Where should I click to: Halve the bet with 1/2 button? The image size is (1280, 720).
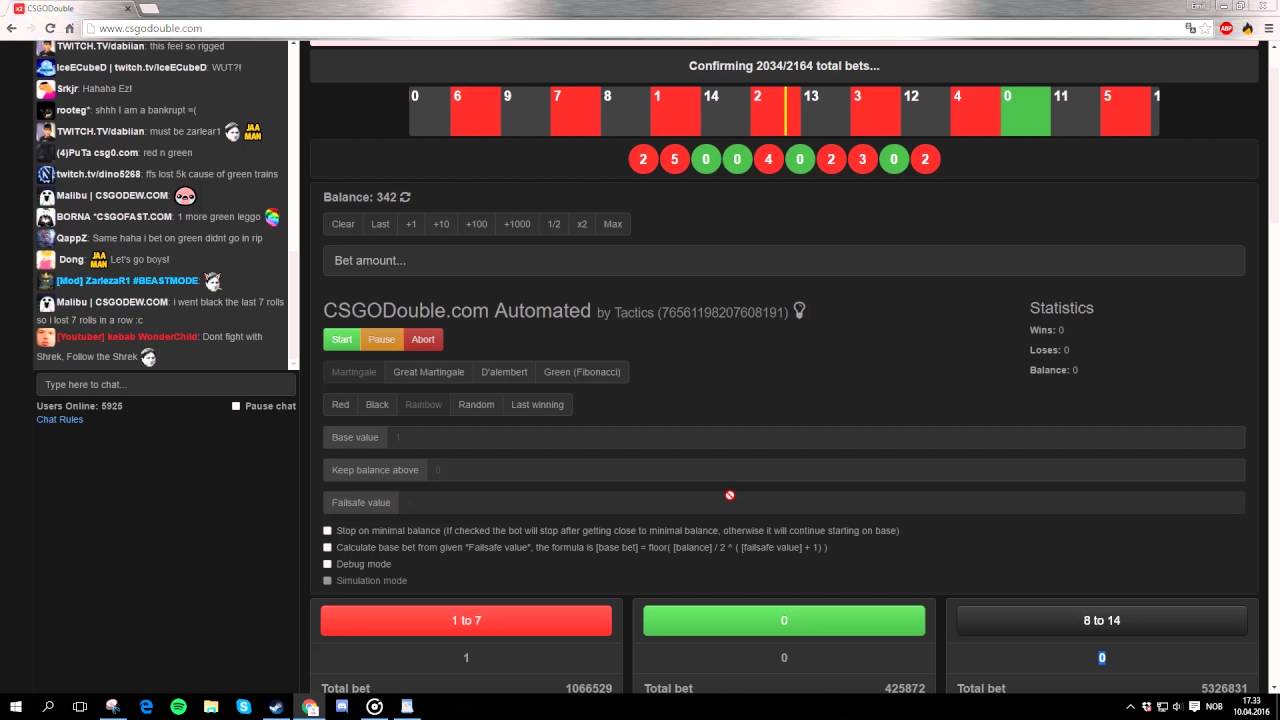point(554,224)
